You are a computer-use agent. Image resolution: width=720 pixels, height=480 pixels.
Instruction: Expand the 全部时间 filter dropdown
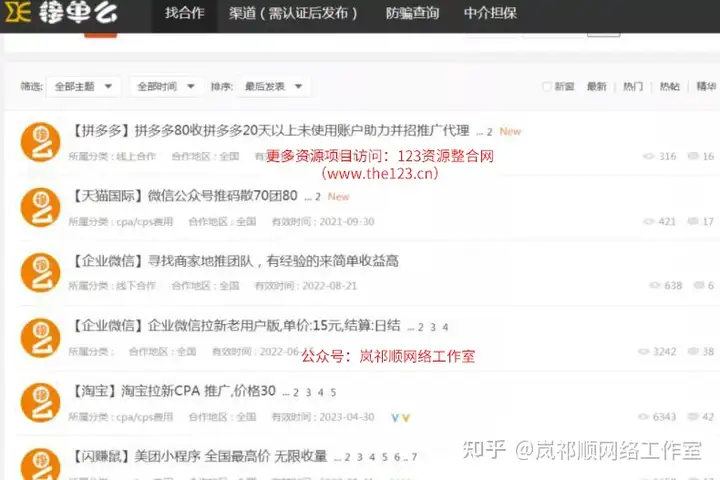[166, 86]
